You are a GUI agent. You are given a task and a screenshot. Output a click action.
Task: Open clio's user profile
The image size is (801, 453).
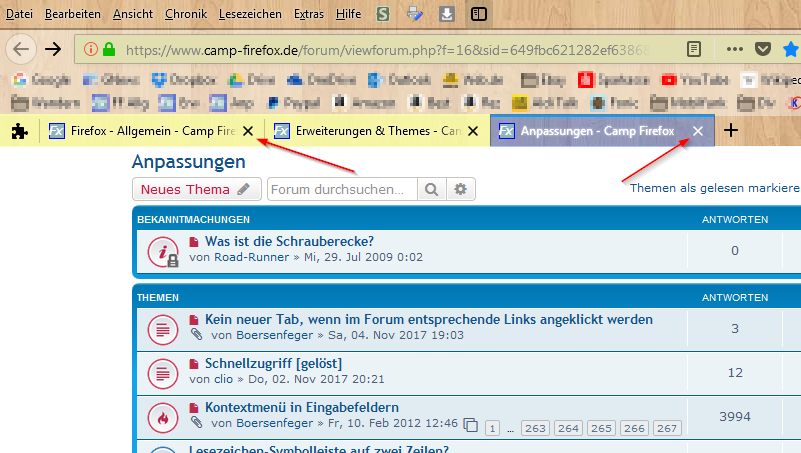tap(223, 379)
